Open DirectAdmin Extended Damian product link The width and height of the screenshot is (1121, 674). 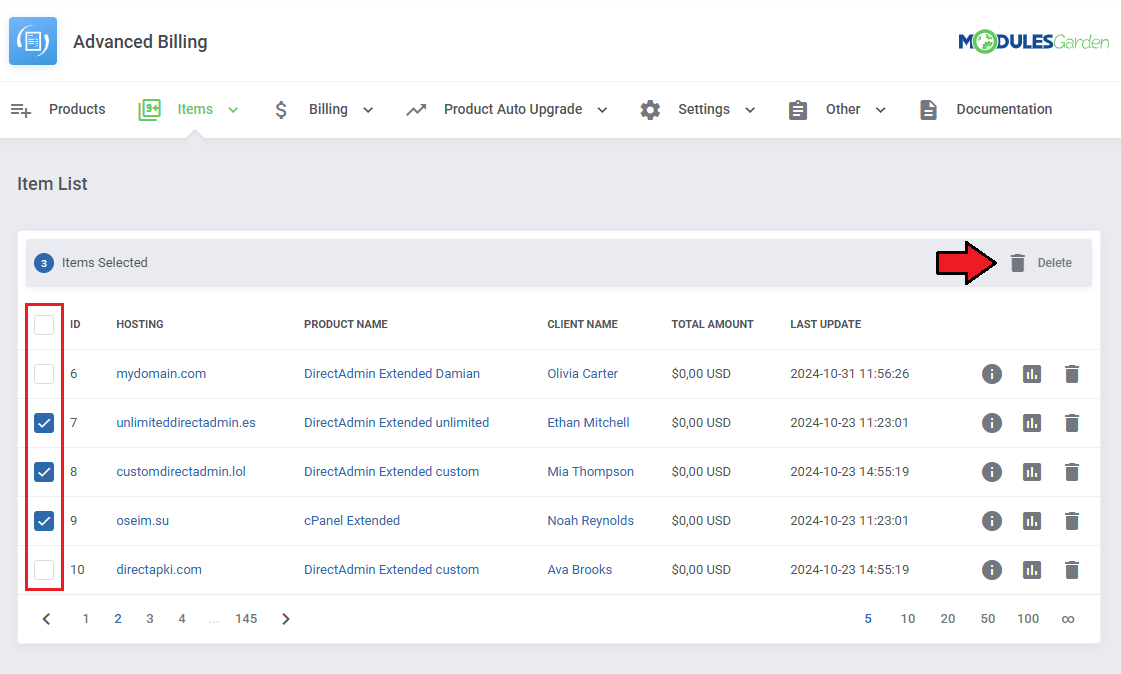click(392, 374)
